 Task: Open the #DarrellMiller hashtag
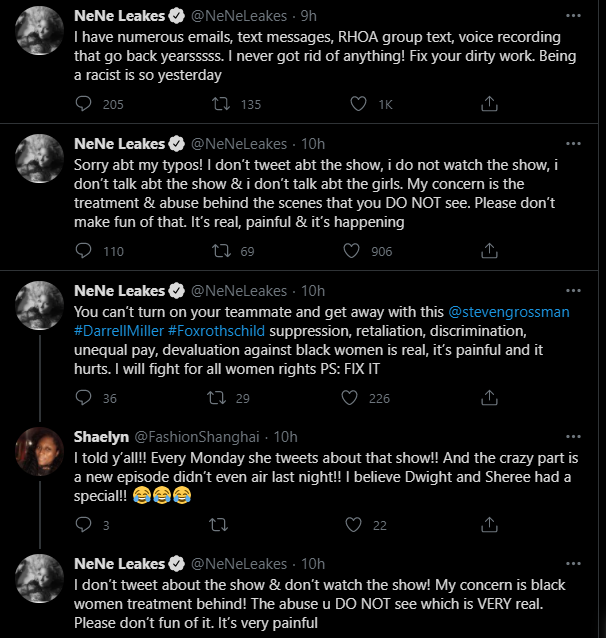pyautogui.click(x=119, y=331)
